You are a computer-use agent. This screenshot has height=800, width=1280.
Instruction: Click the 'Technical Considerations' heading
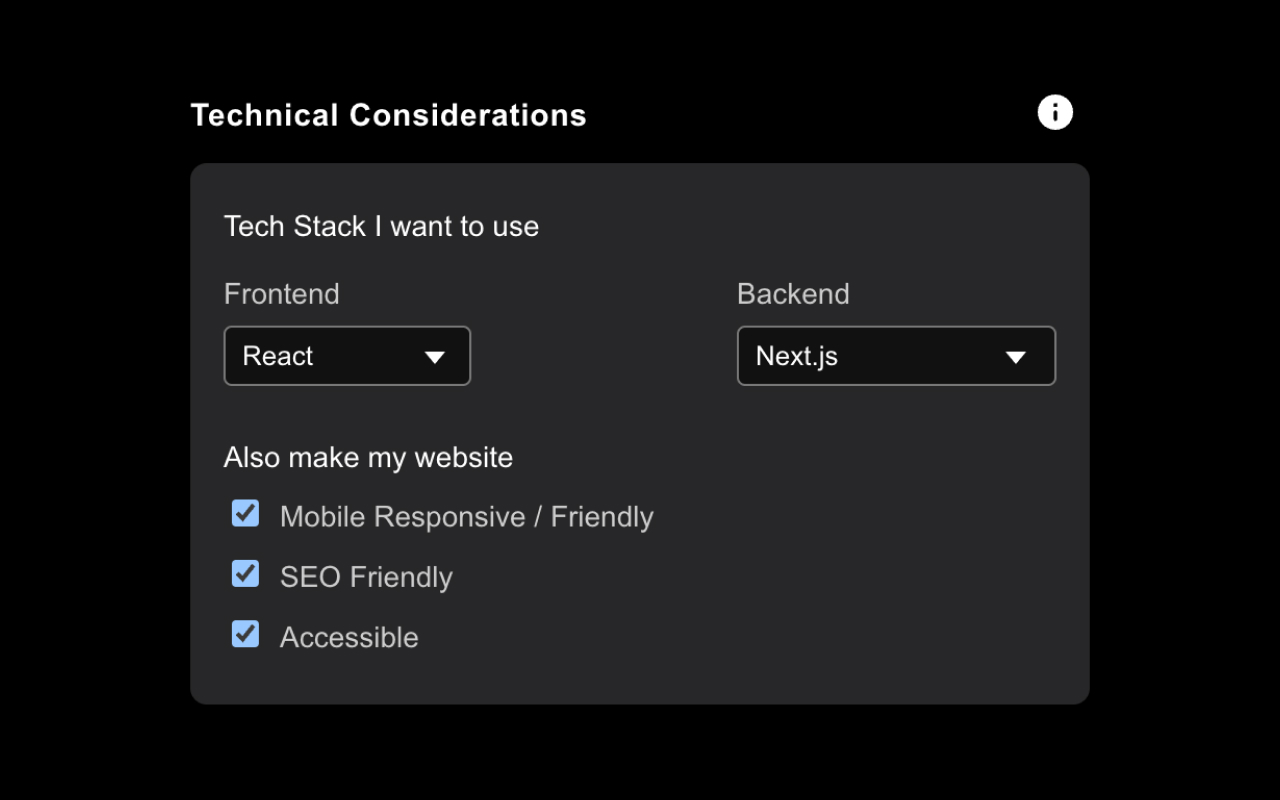(x=388, y=115)
